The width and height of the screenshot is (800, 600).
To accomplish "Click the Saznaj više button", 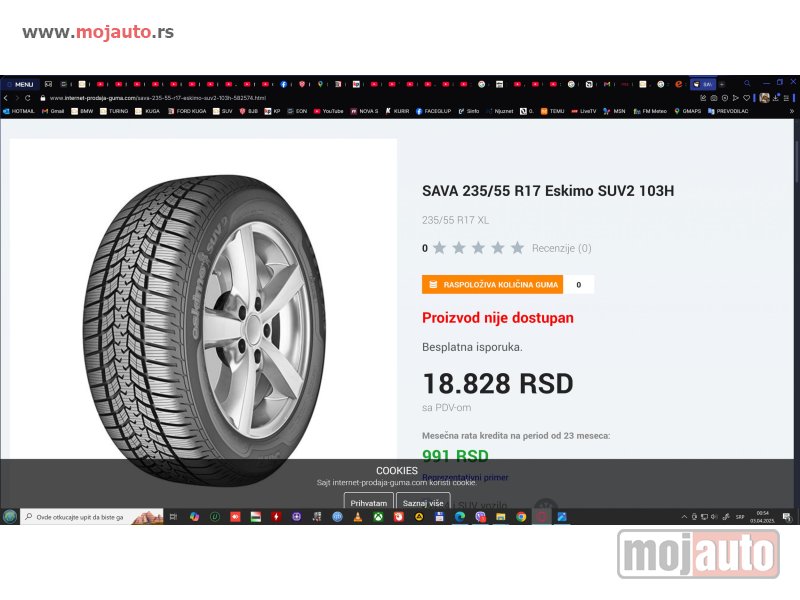I will 423,503.
